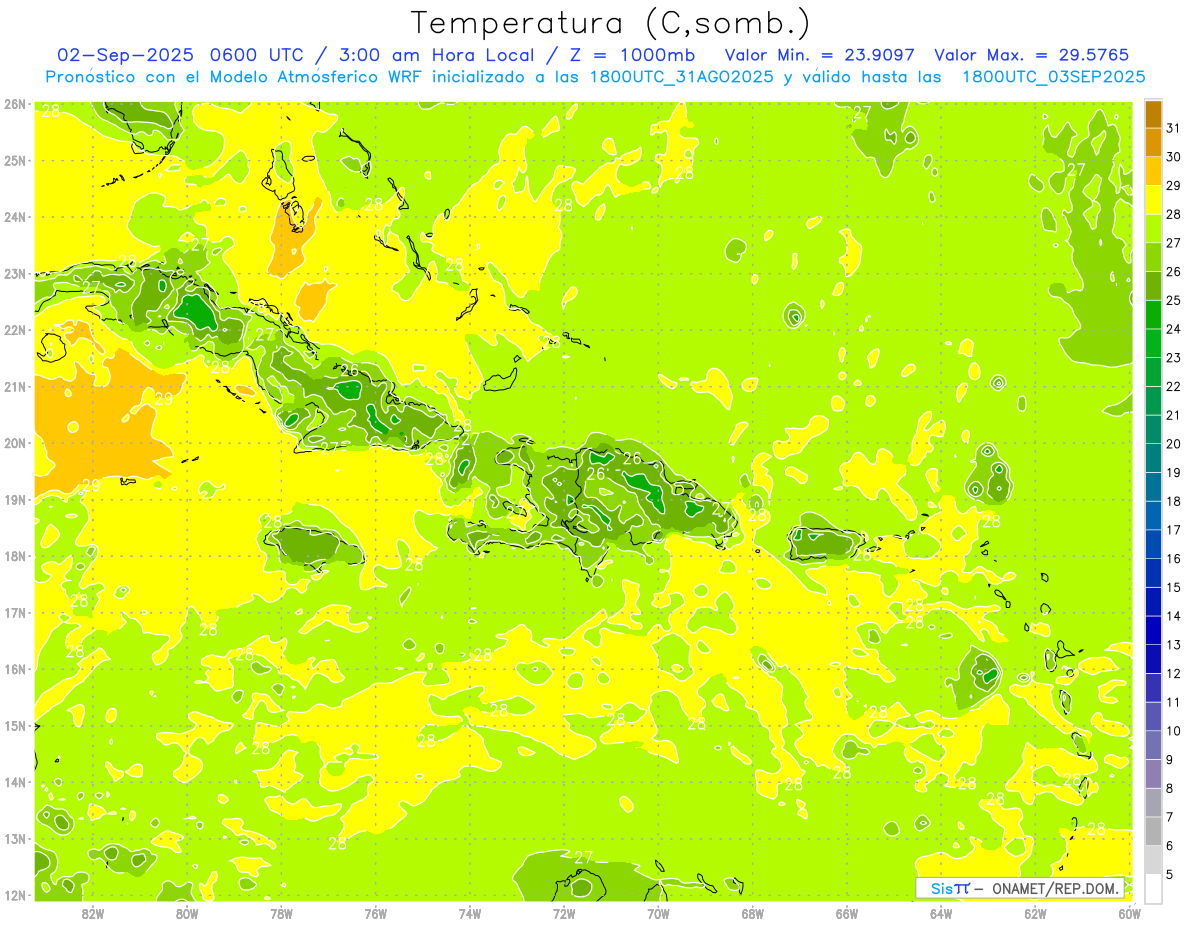Click the 13N latitude label
1200x927 pixels.
pos(14,839)
